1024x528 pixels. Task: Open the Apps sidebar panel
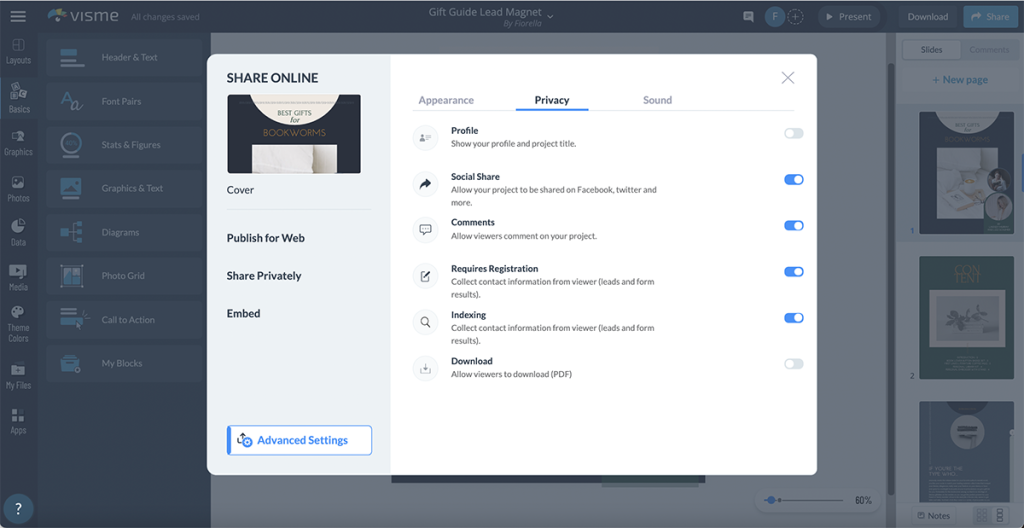pos(18,420)
